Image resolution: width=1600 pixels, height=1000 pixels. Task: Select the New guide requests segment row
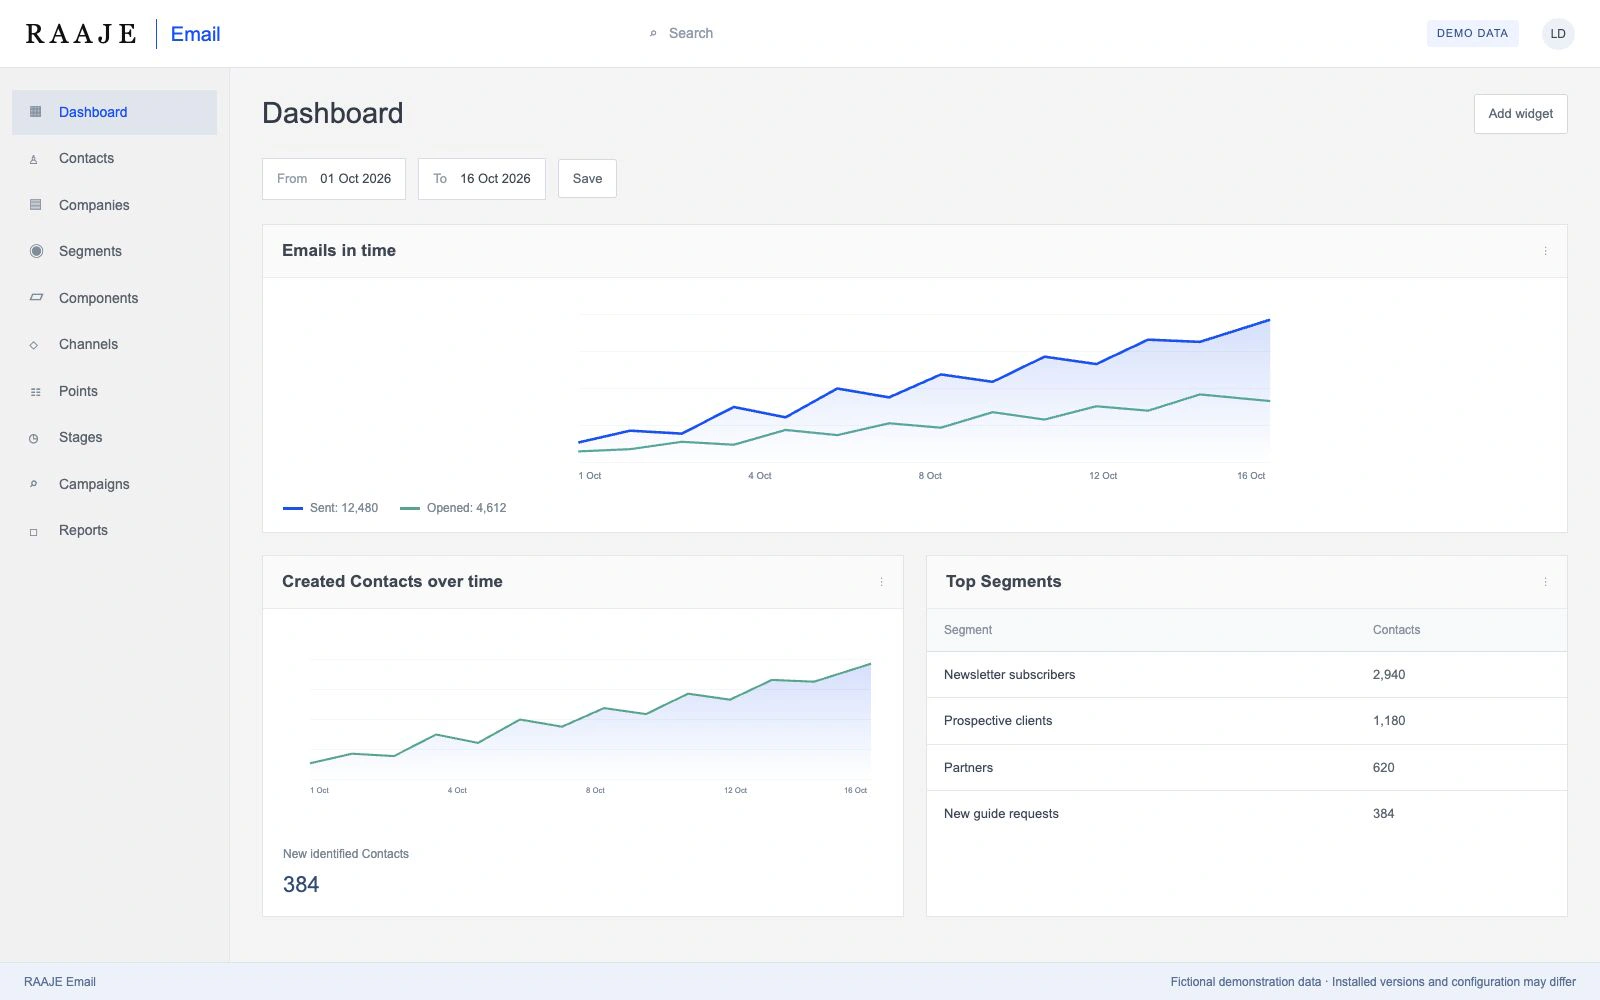(x=1246, y=814)
